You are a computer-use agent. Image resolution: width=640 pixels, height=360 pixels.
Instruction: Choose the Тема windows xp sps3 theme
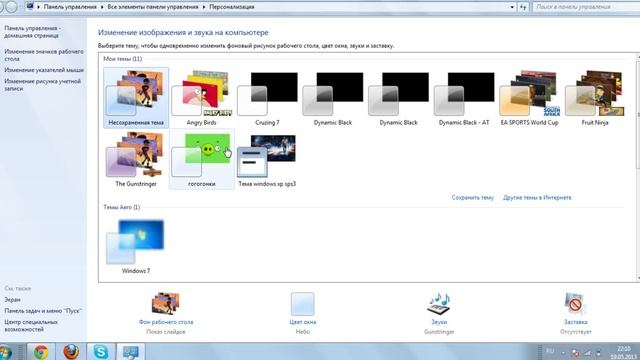267,159
